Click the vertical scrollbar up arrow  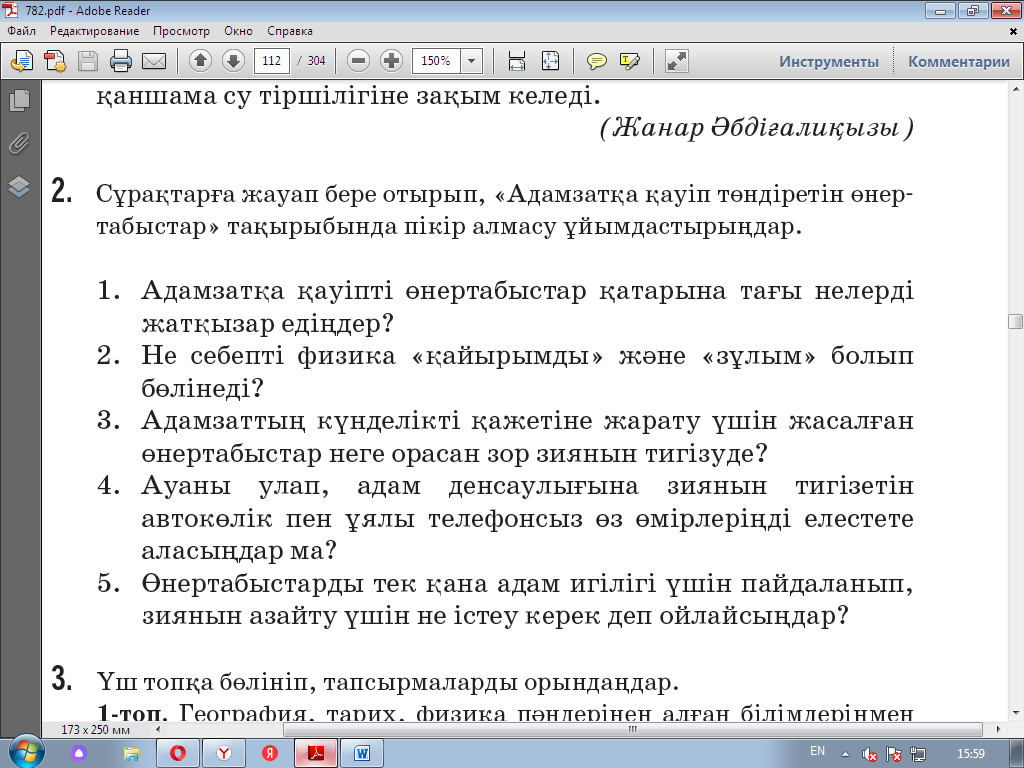tap(1016, 89)
